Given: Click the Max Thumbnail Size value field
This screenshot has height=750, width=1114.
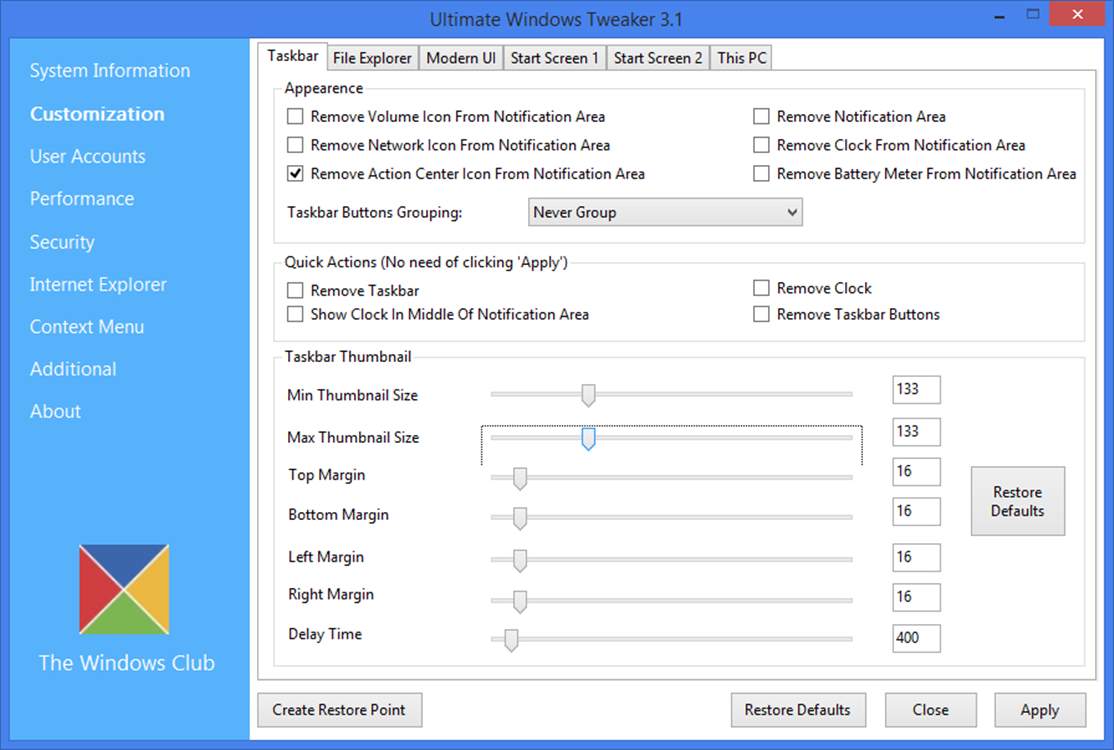Looking at the screenshot, I should click(x=916, y=432).
